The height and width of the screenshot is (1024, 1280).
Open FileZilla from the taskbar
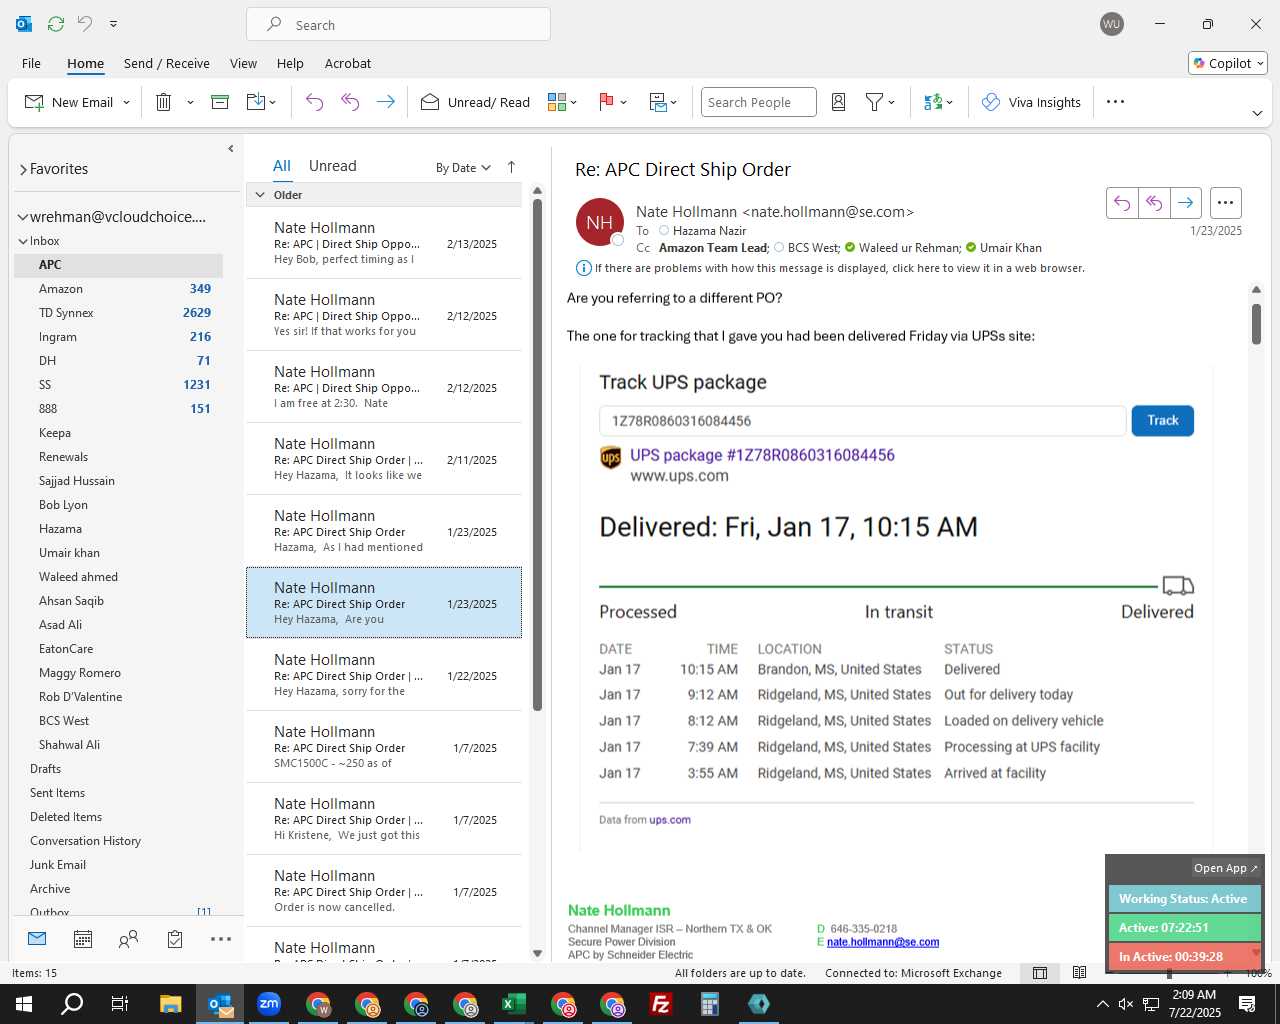[661, 1004]
